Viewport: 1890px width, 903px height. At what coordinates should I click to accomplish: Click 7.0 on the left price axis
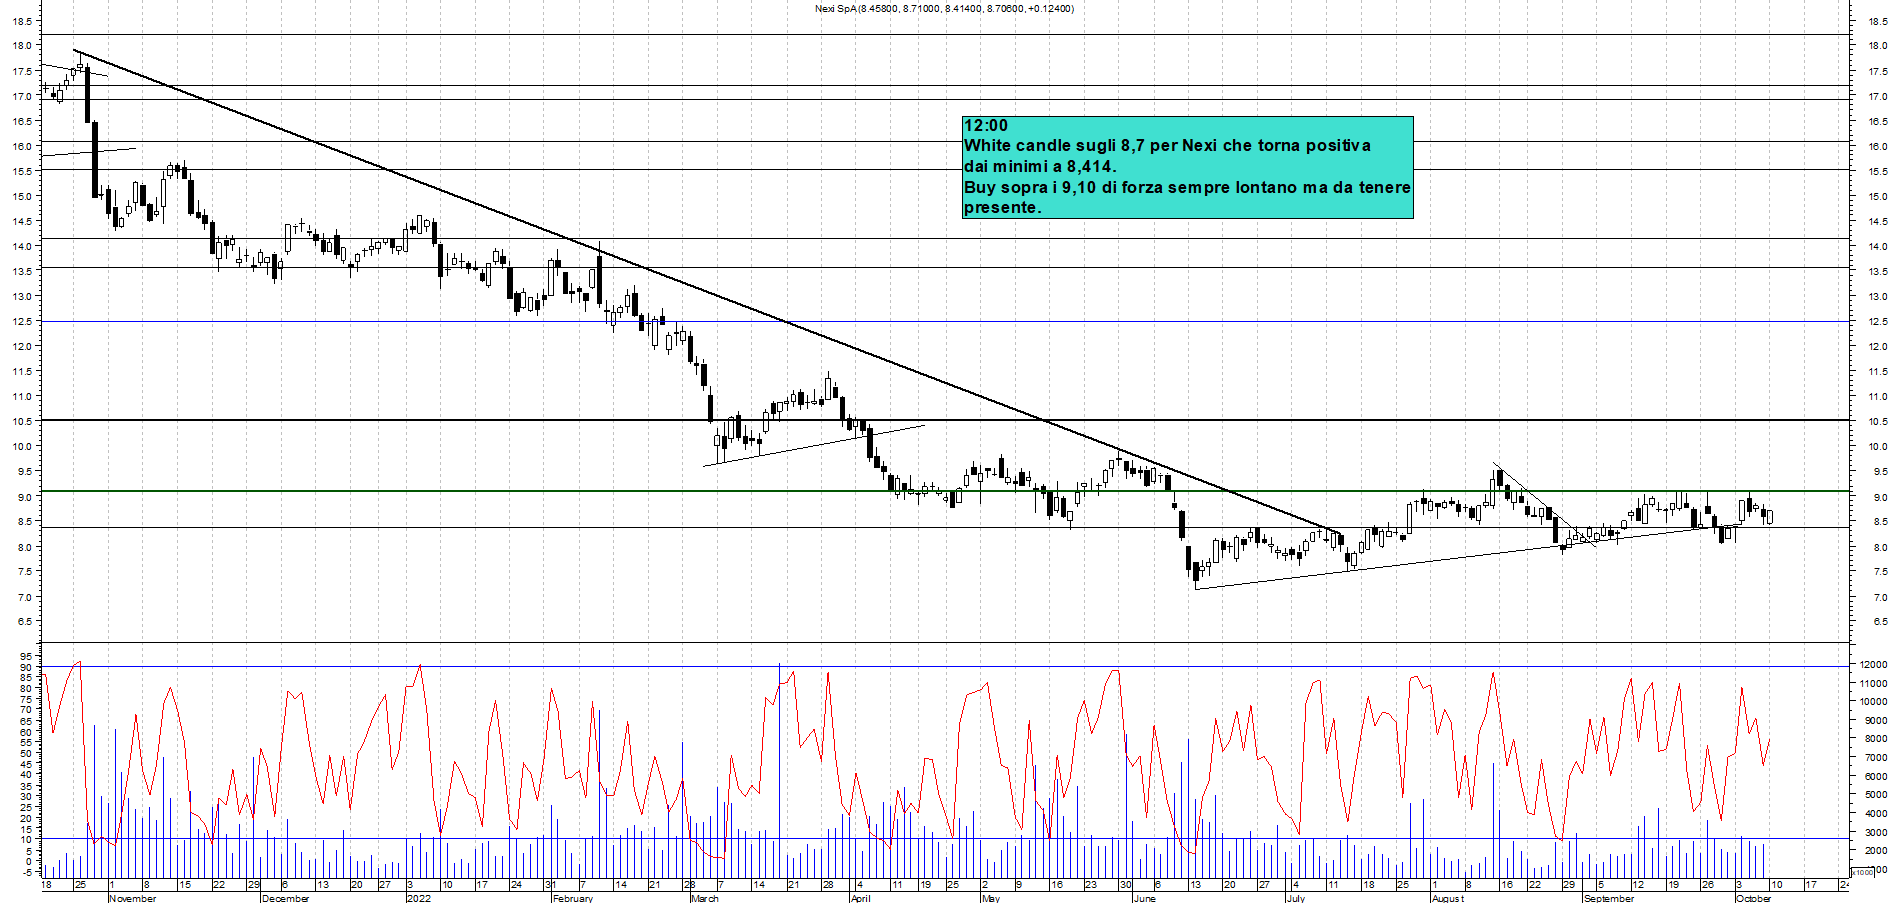pos(24,597)
